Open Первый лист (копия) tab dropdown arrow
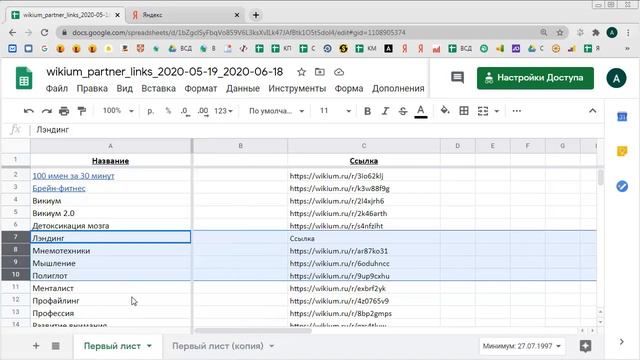Image resolution: width=640 pixels, height=360 pixels. tap(272, 346)
